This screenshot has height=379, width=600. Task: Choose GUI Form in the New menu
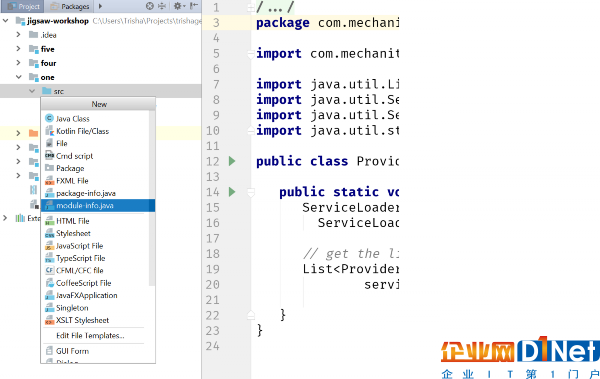(x=98, y=351)
